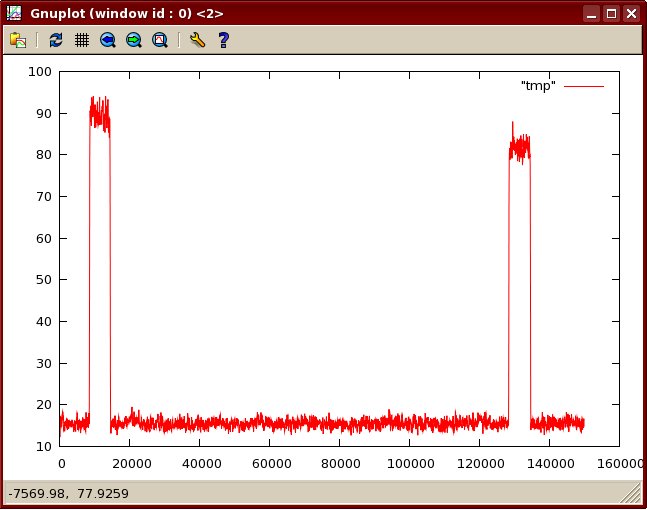
Task: Click the red legend line sample
Action: point(584,86)
